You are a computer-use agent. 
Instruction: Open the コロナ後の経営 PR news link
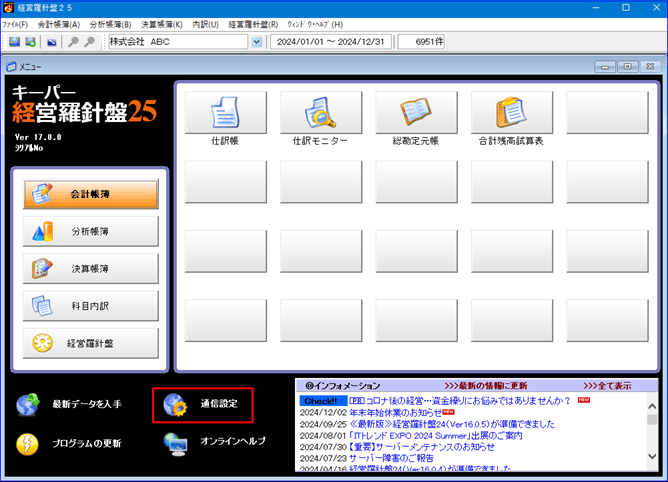click(x=460, y=401)
